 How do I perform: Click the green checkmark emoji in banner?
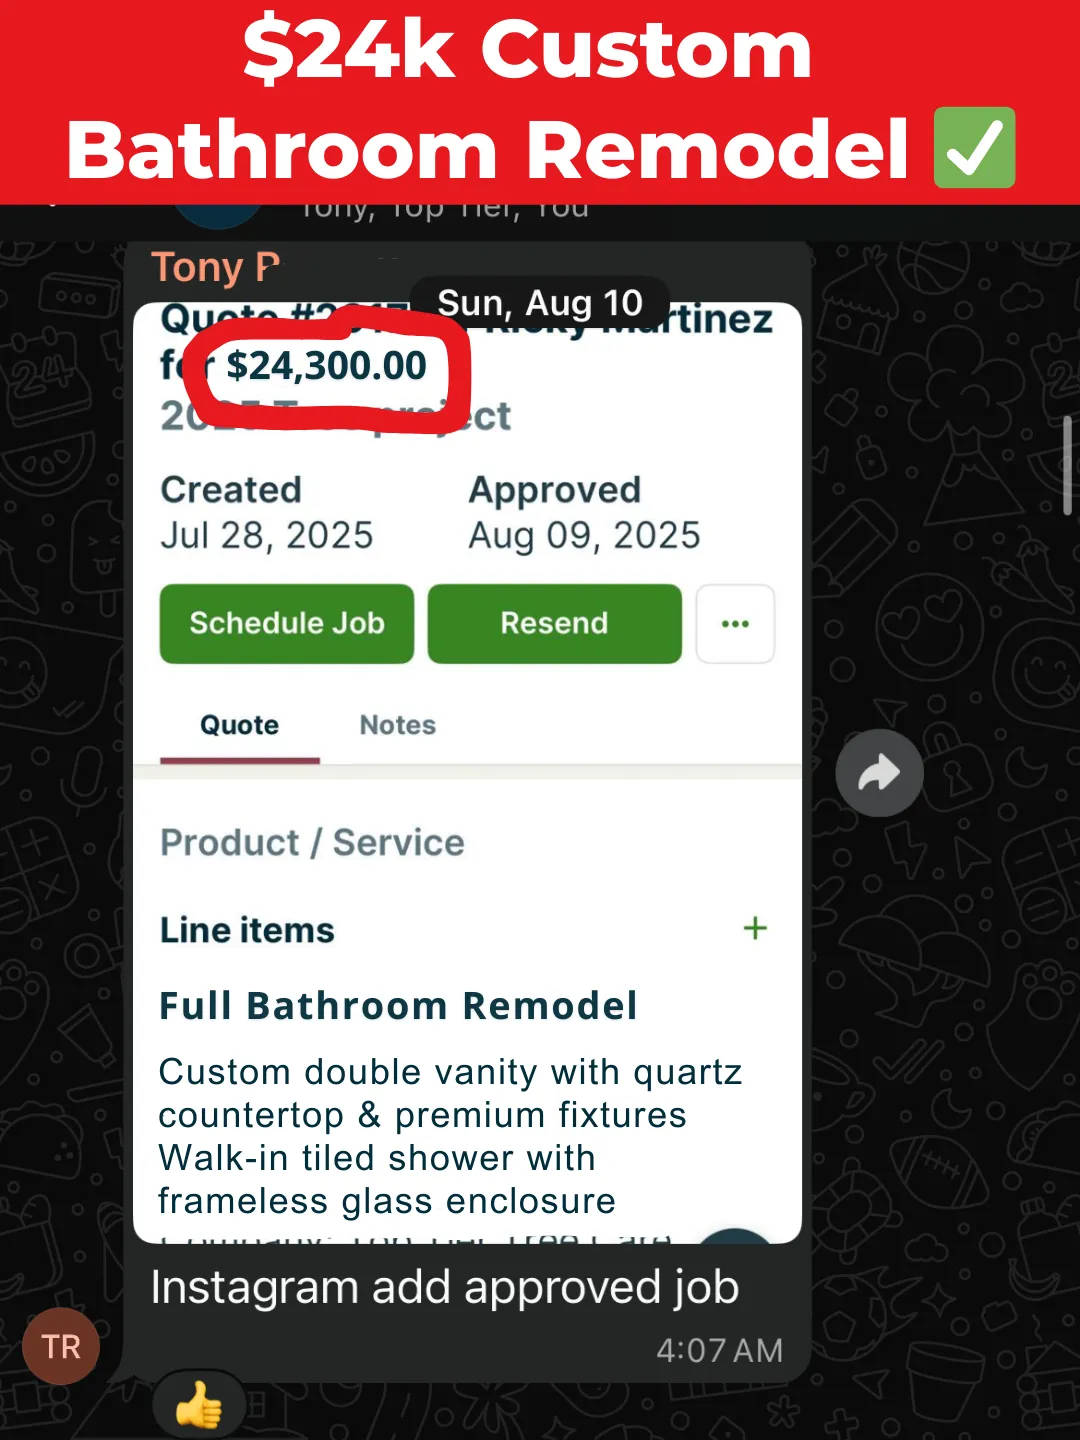[x=974, y=148]
